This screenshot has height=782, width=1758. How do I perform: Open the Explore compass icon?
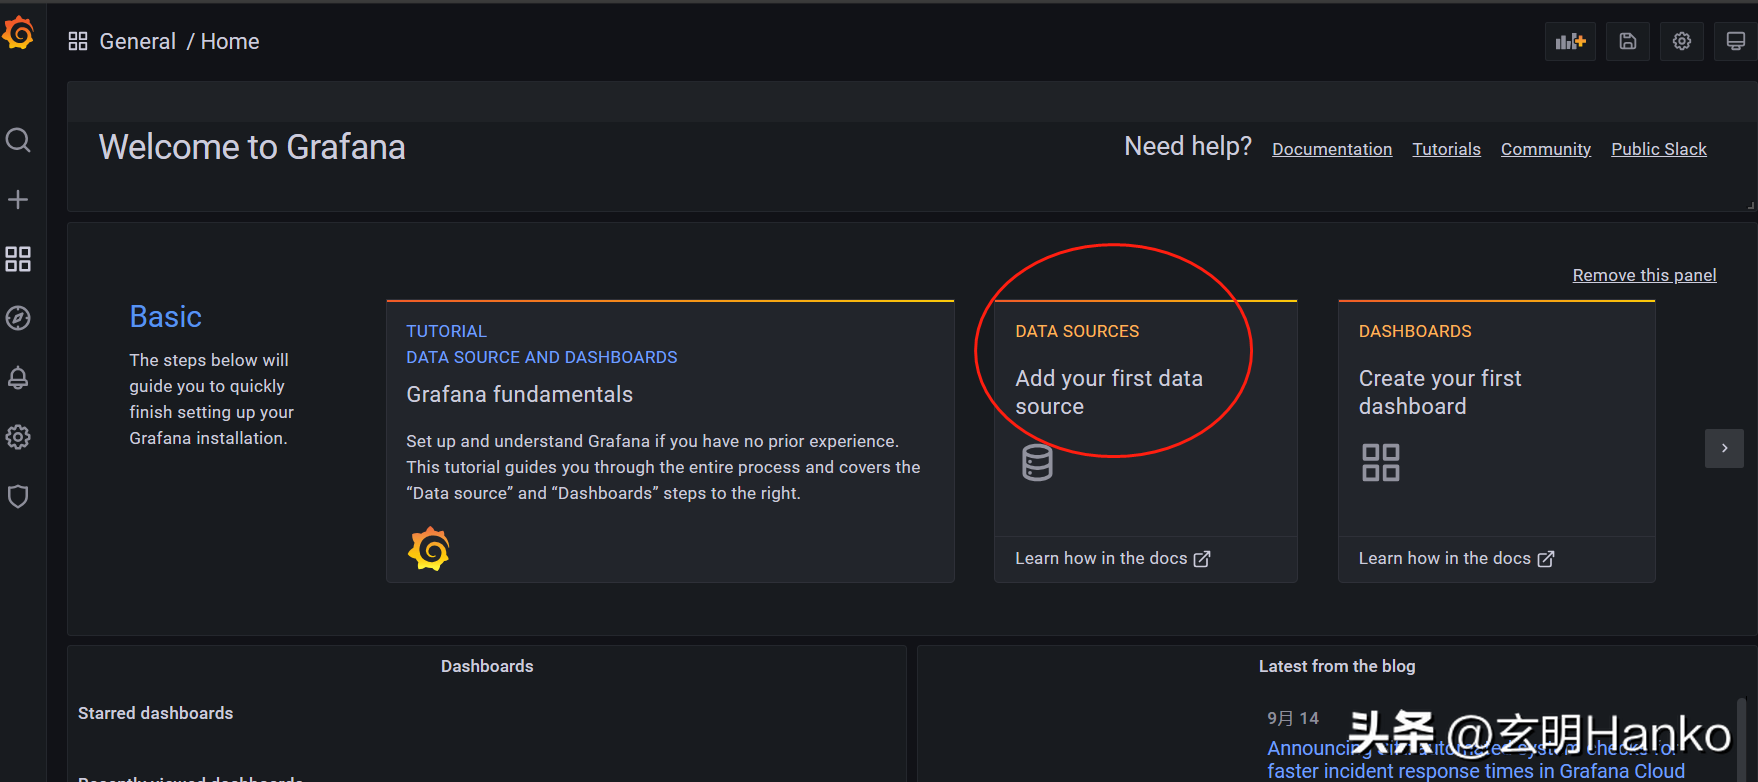pos(18,319)
